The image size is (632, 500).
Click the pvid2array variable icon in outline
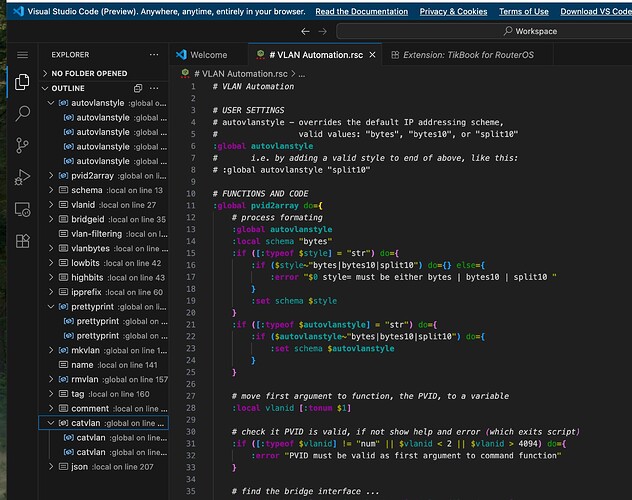tap(63, 176)
